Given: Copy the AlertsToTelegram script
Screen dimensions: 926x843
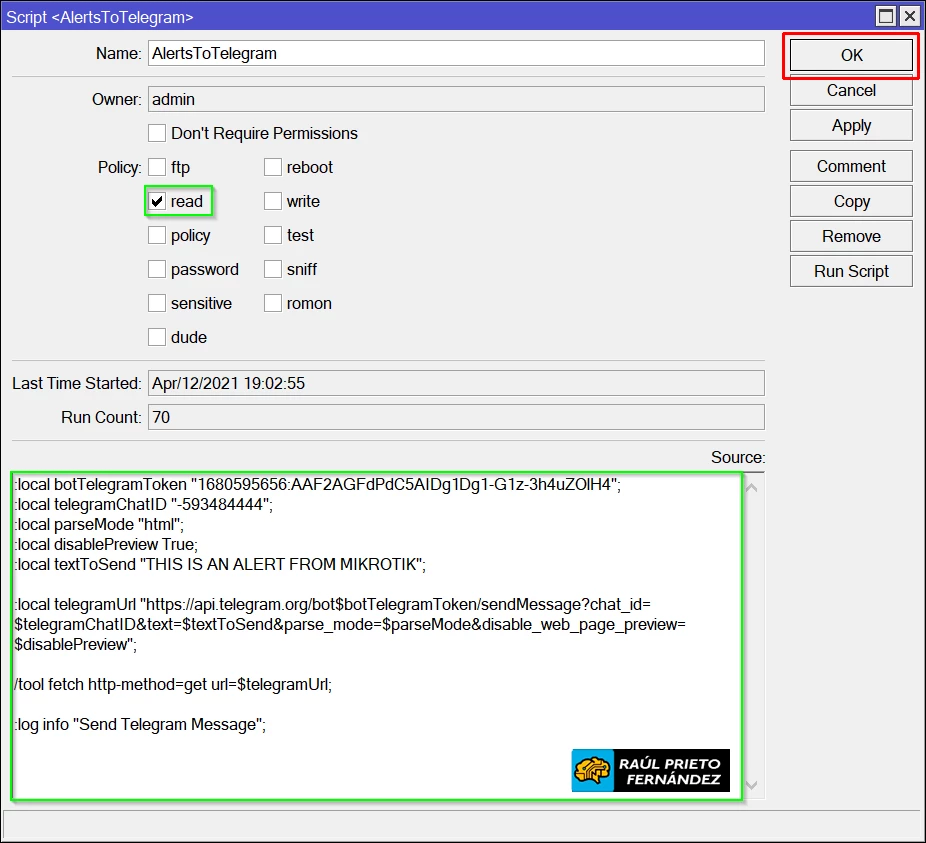Looking at the screenshot, I should click(x=851, y=201).
